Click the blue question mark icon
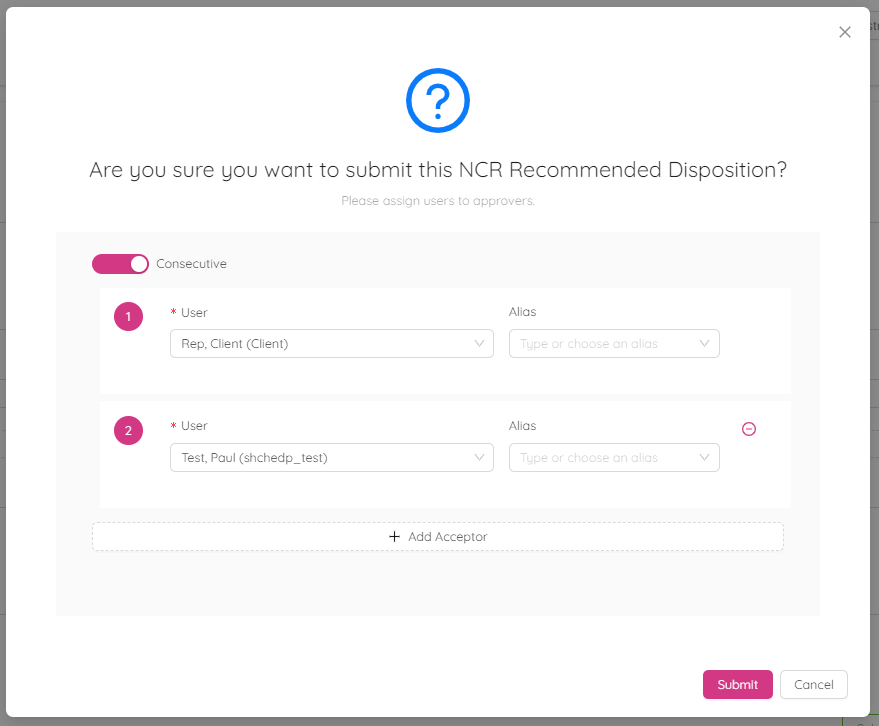879x726 pixels. click(x=437, y=100)
